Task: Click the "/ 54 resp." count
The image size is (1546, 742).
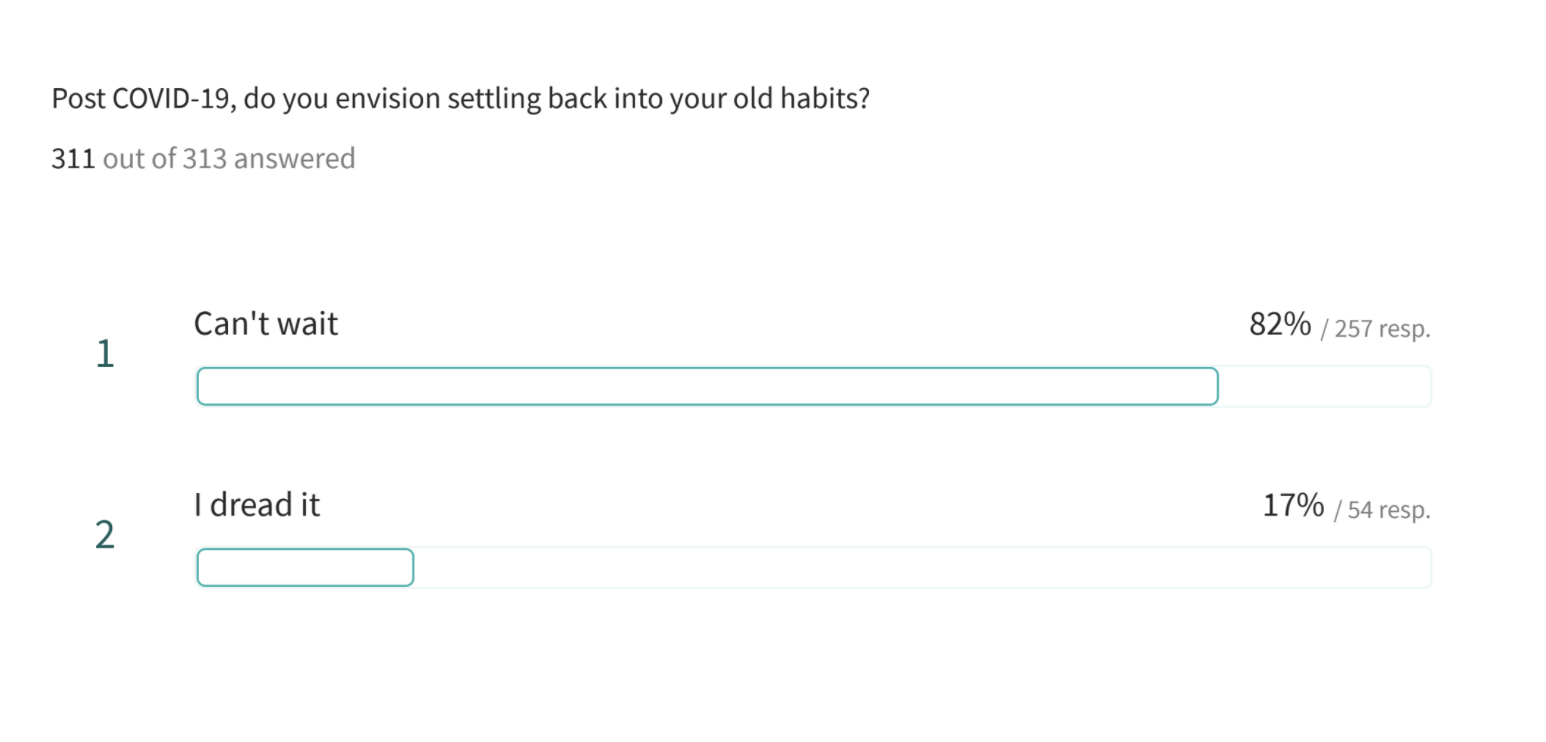Action: point(1383,509)
